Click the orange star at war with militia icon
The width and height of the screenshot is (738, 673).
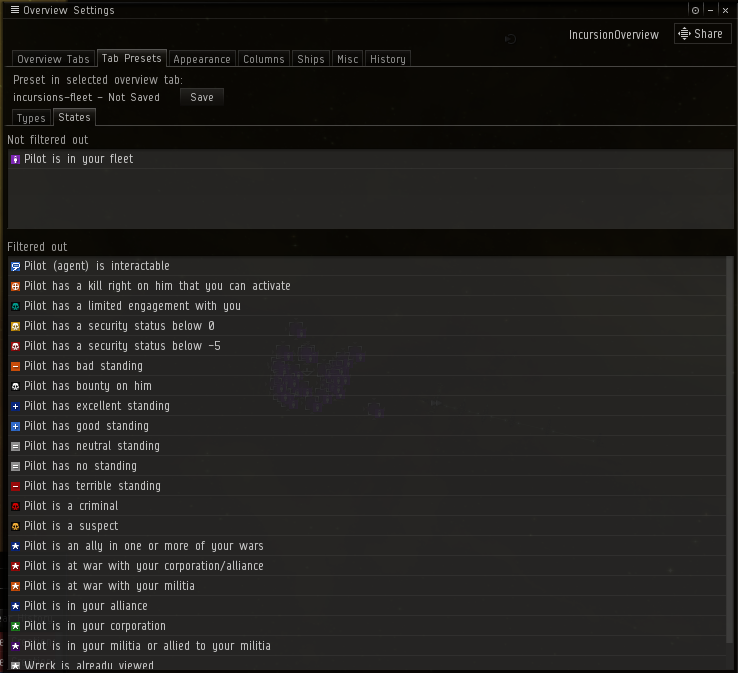(x=16, y=586)
